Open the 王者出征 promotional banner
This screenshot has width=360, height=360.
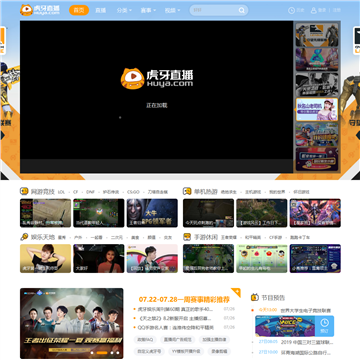72,323
